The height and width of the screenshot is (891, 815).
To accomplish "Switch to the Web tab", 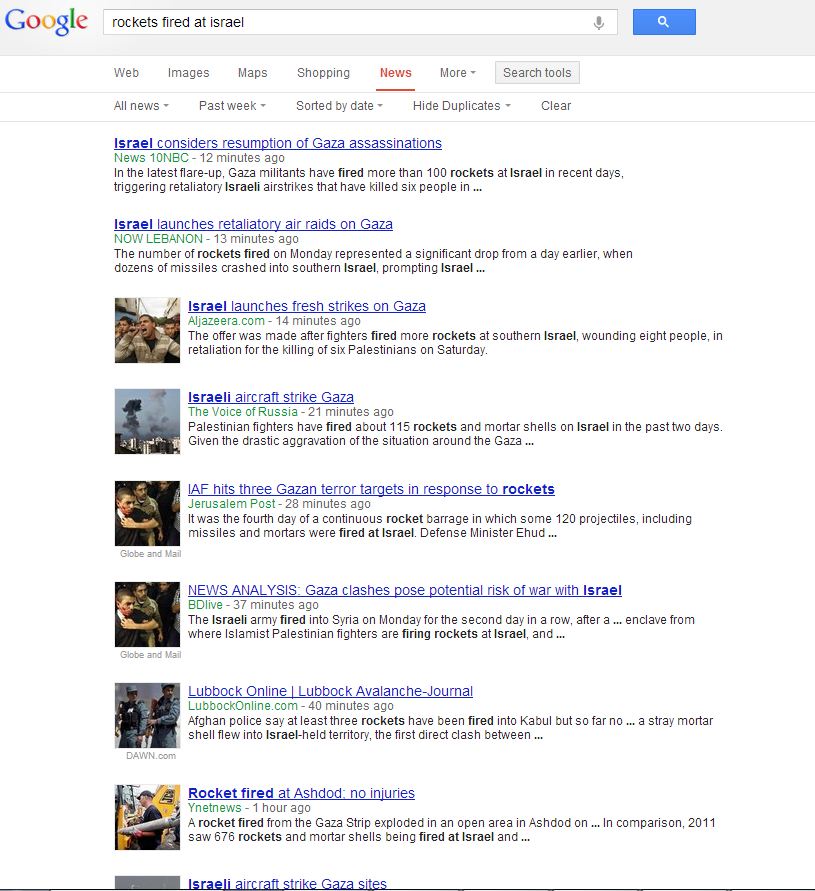I will (x=126, y=73).
